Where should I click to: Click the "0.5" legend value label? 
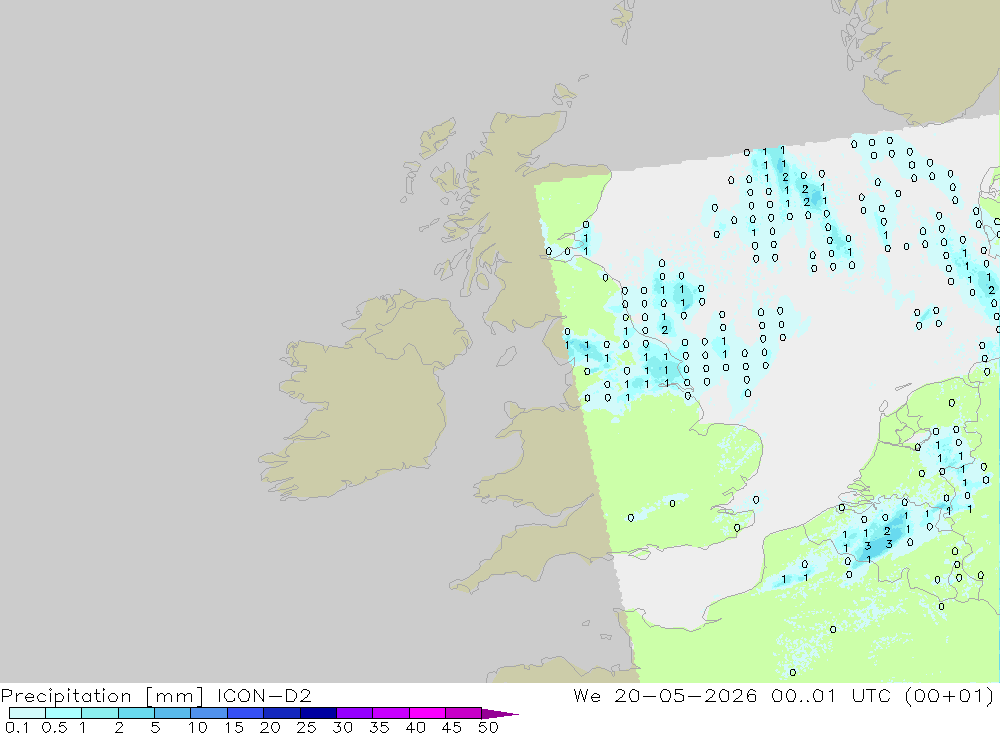click(x=55, y=727)
